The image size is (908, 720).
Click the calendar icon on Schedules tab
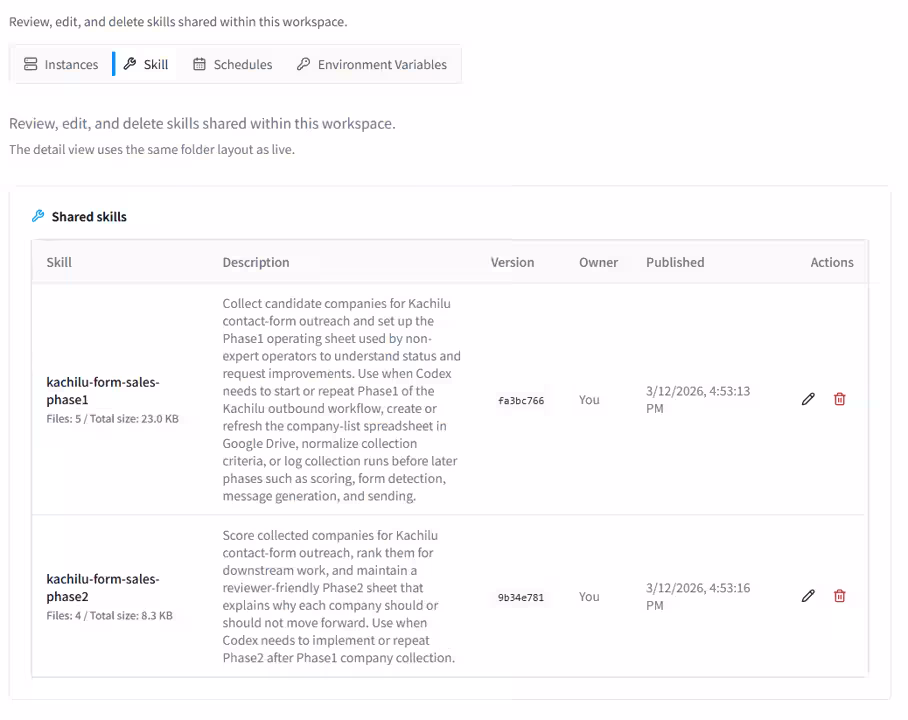pos(199,64)
